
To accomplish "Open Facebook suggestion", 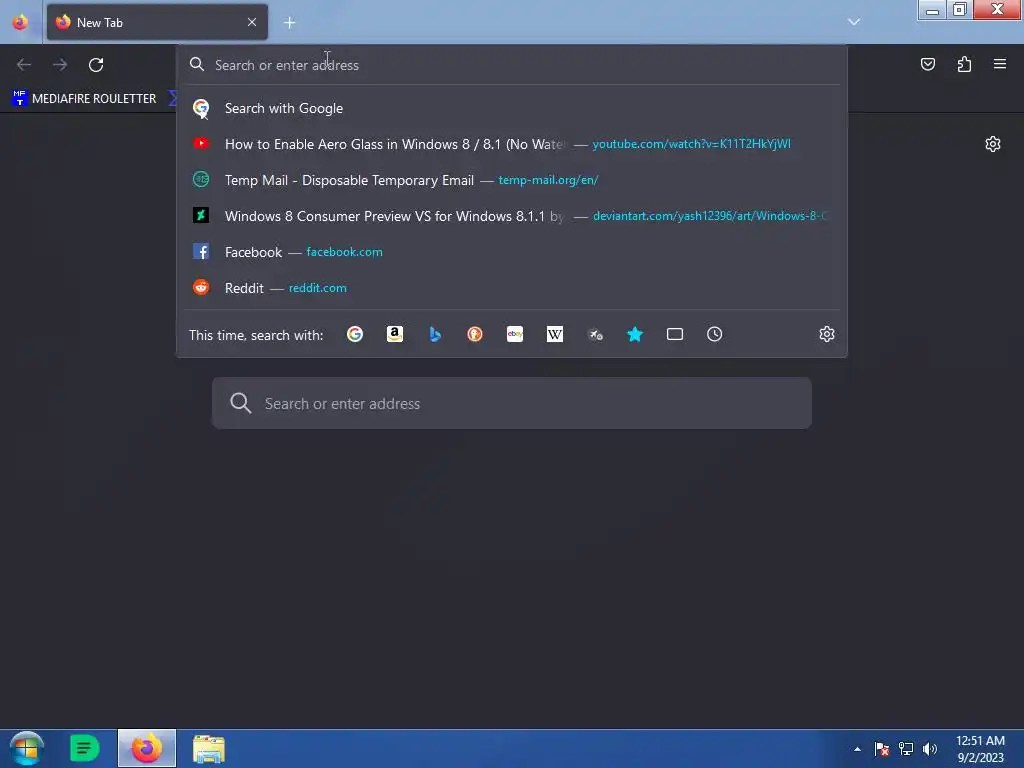I will 512,252.
